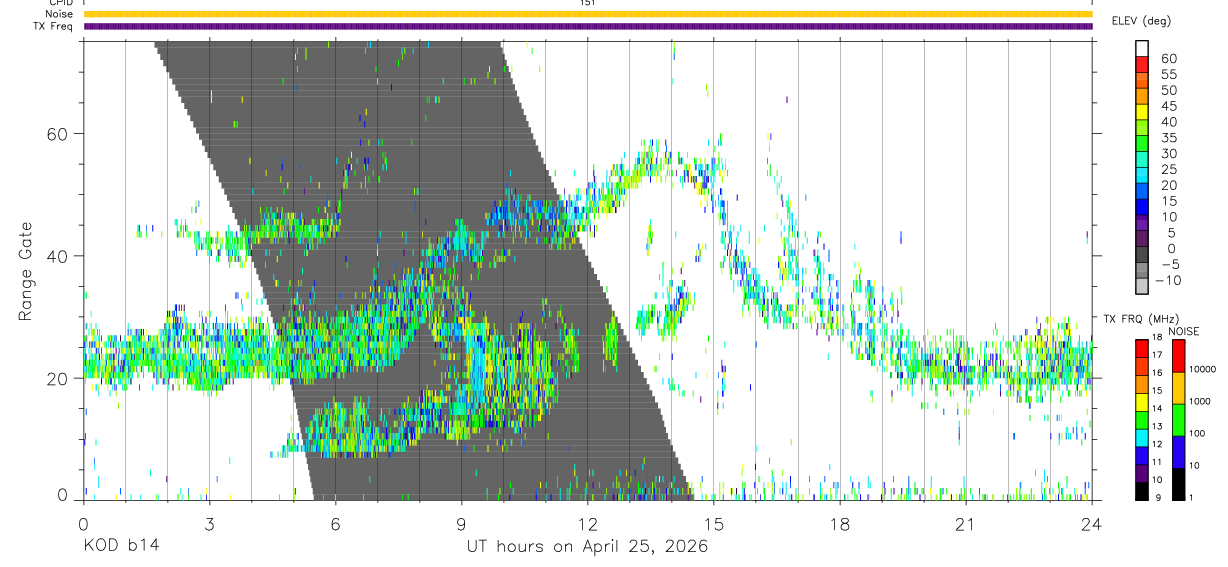The image size is (1228, 567).
Task: Click the '1000' tick on NOISE scale
Action: pos(1199,402)
